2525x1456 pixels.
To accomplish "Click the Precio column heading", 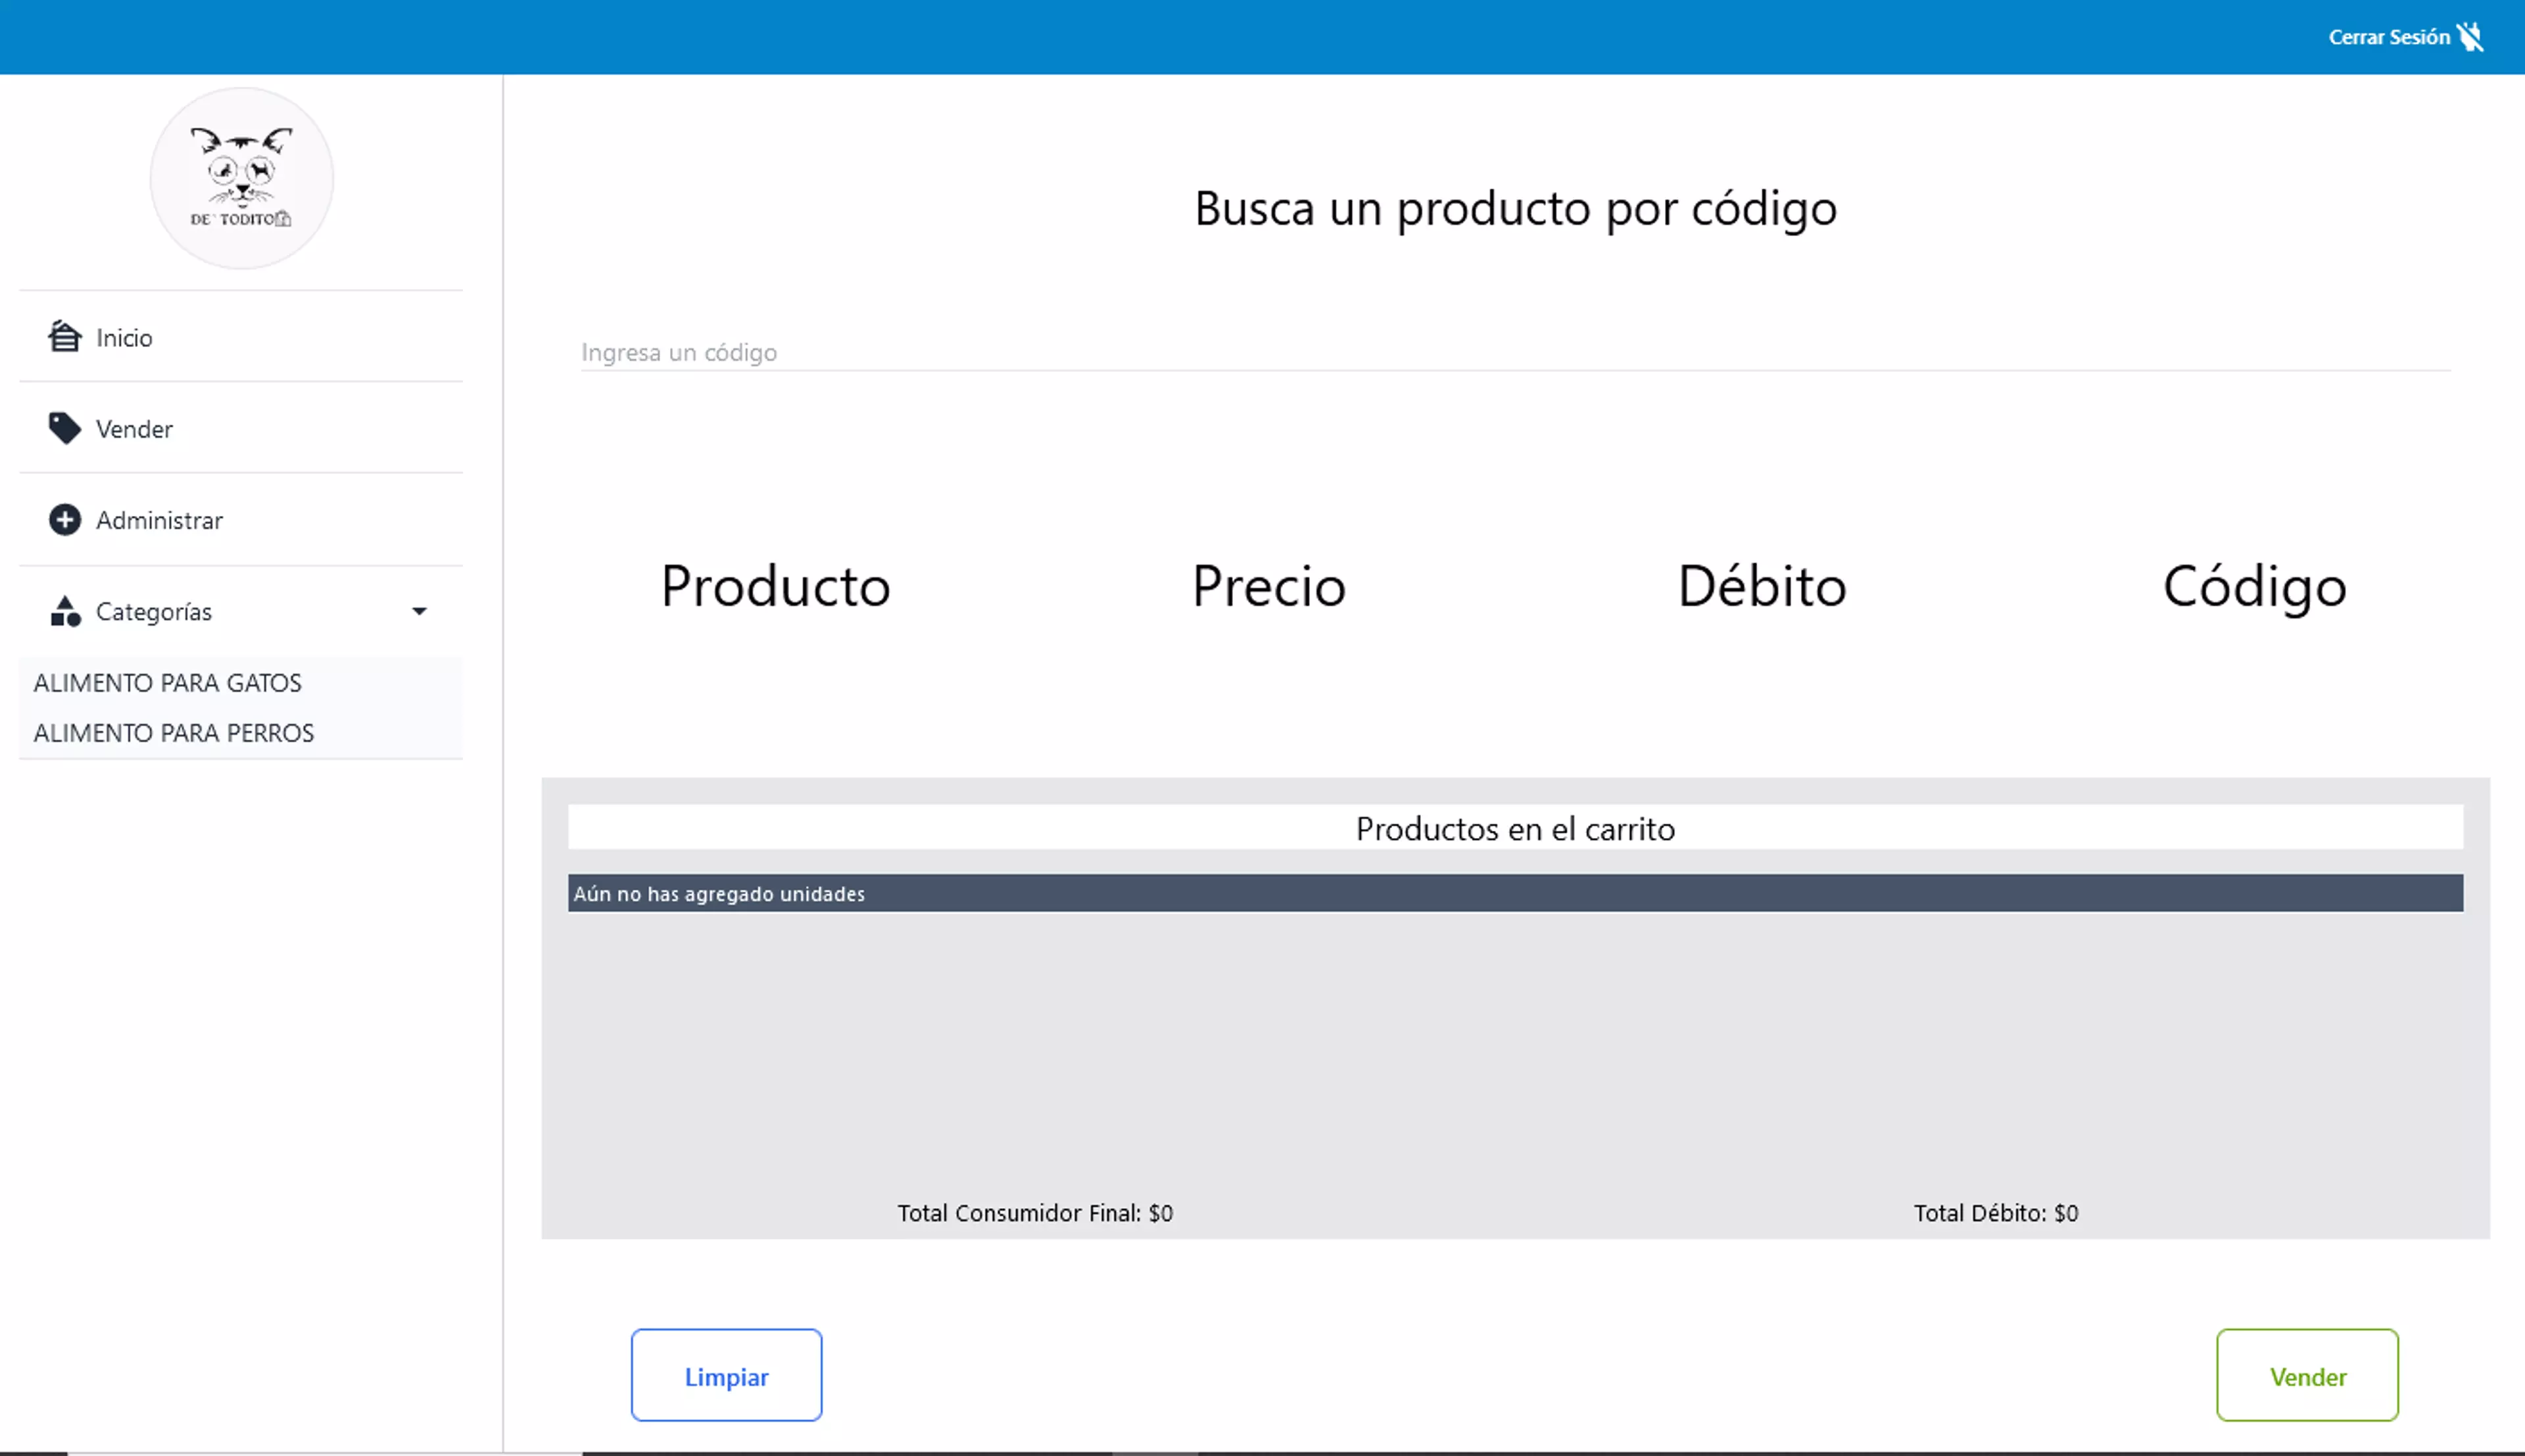I will 1269,586.
